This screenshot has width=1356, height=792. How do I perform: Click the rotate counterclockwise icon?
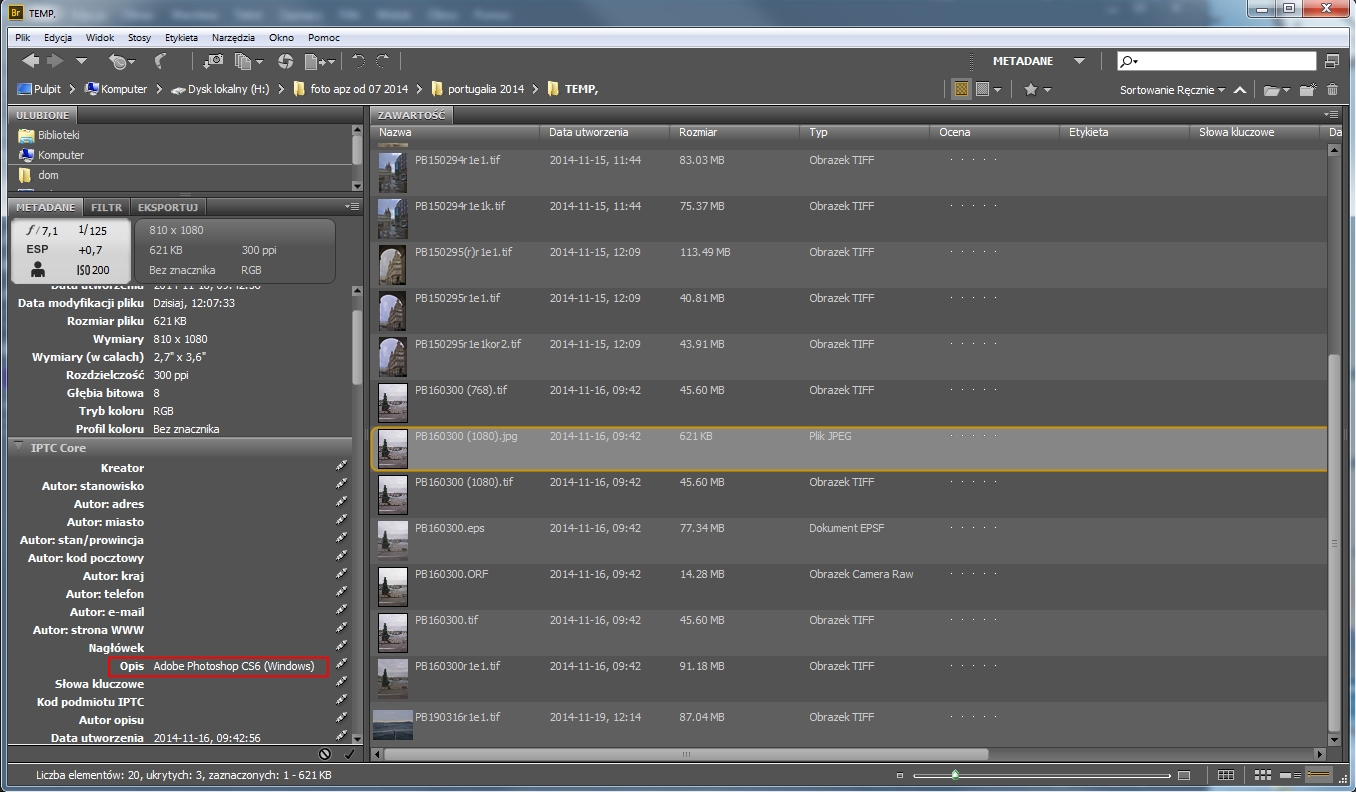click(358, 62)
